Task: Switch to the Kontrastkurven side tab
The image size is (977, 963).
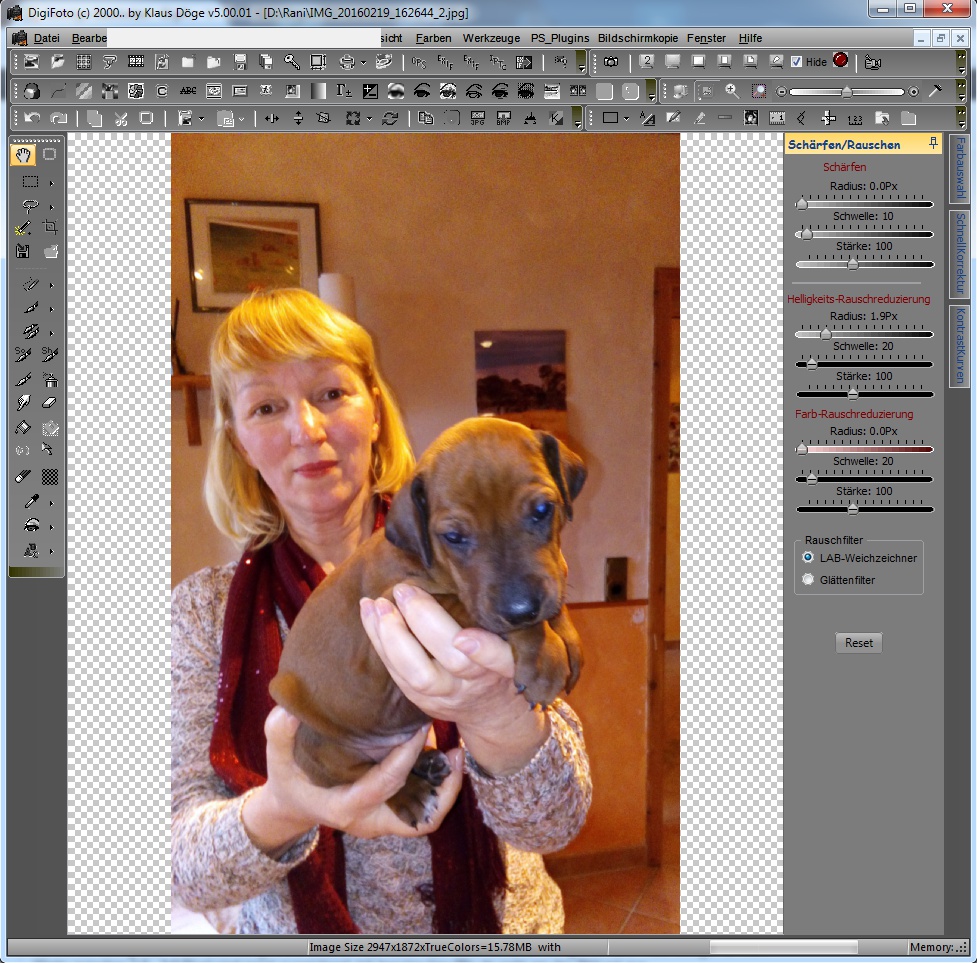Action: point(958,345)
